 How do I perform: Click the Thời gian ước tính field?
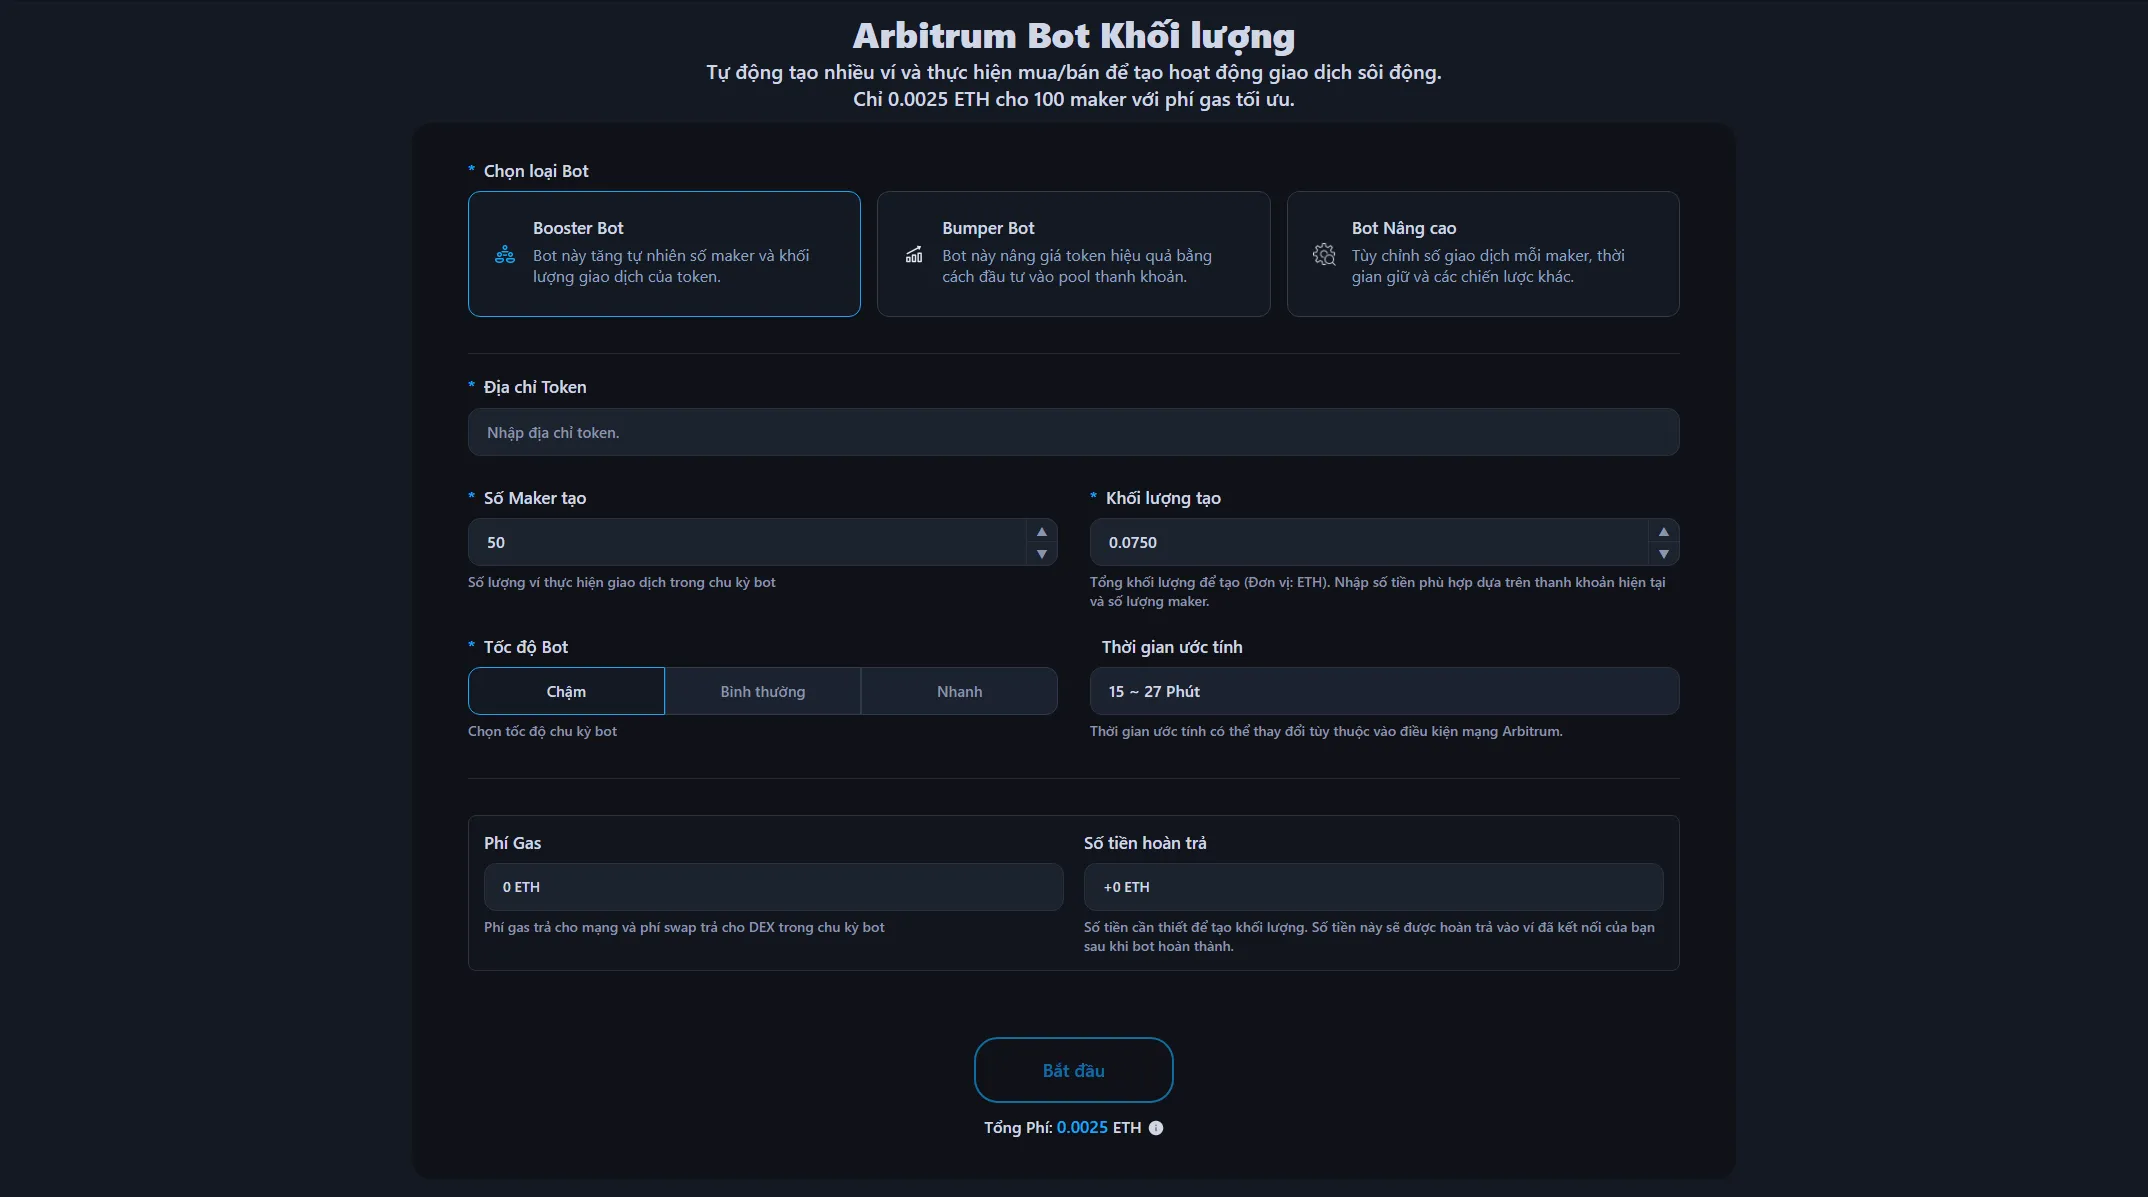(1384, 691)
